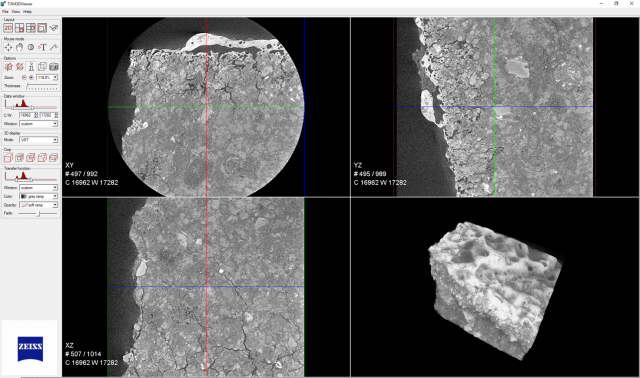Choose the text annotation mouse tool
This screenshot has height=378, width=640.
click(x=42, y=47)
